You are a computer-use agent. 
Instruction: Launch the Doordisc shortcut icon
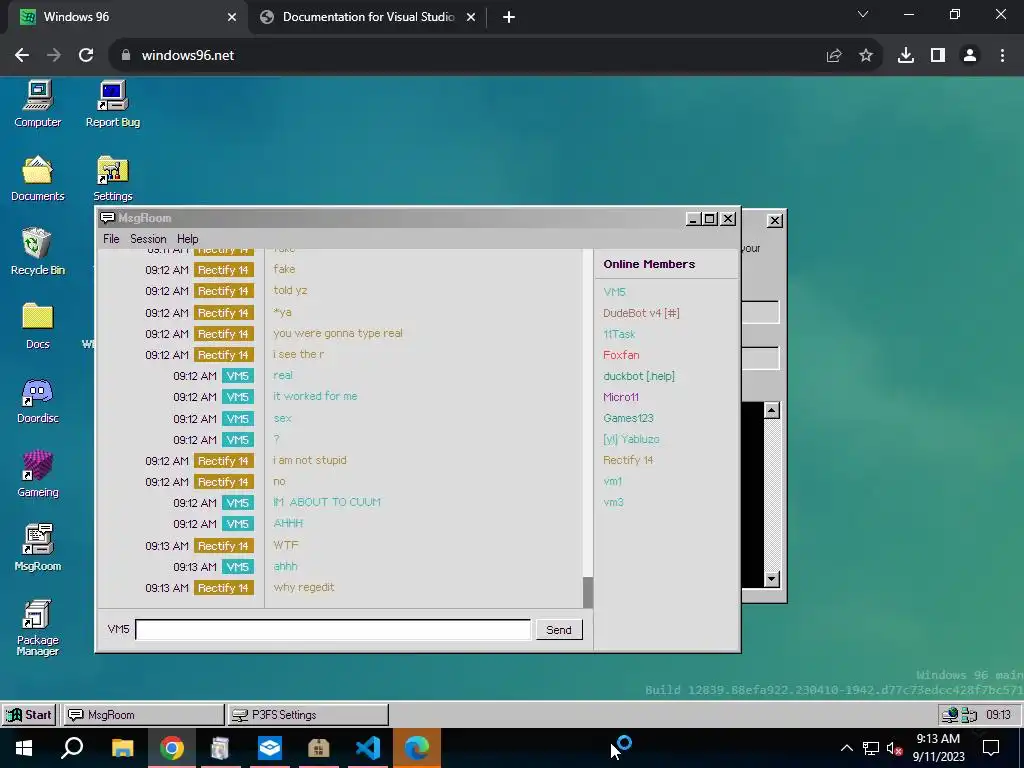click(38, 400)
